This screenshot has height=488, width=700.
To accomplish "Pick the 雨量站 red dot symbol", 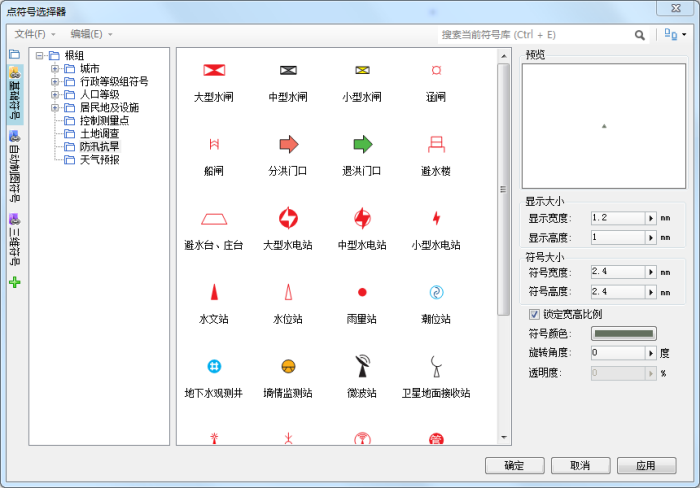I will click(x=362, y=292).
